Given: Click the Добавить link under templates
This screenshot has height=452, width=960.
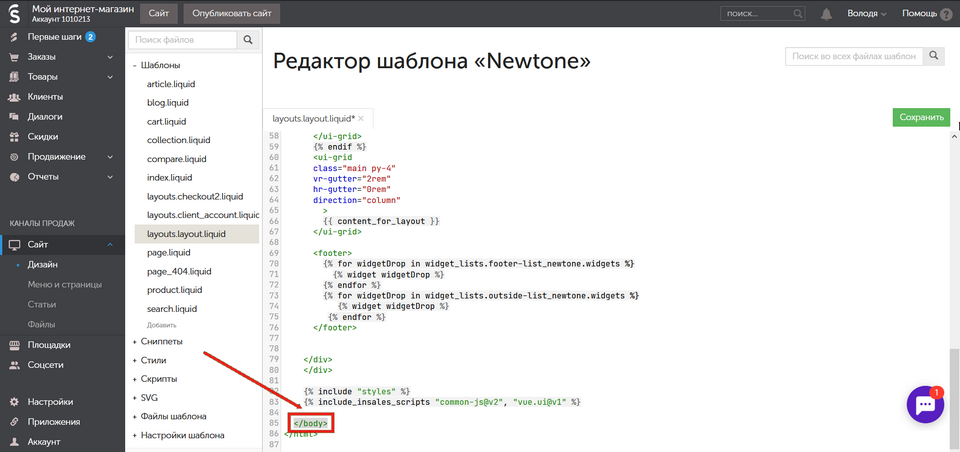Looking at the screenshot, I should (x=161, y=325).
